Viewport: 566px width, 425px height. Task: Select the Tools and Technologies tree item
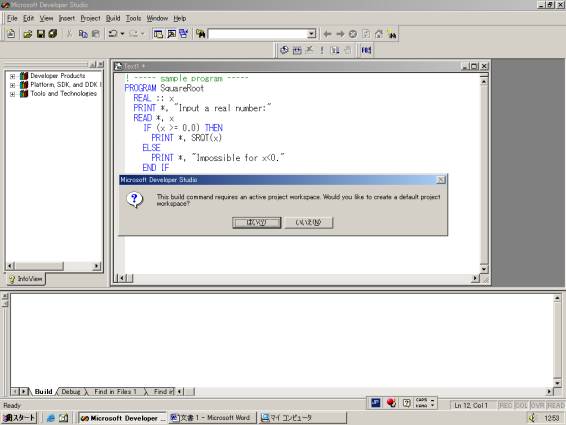point(64,94)
